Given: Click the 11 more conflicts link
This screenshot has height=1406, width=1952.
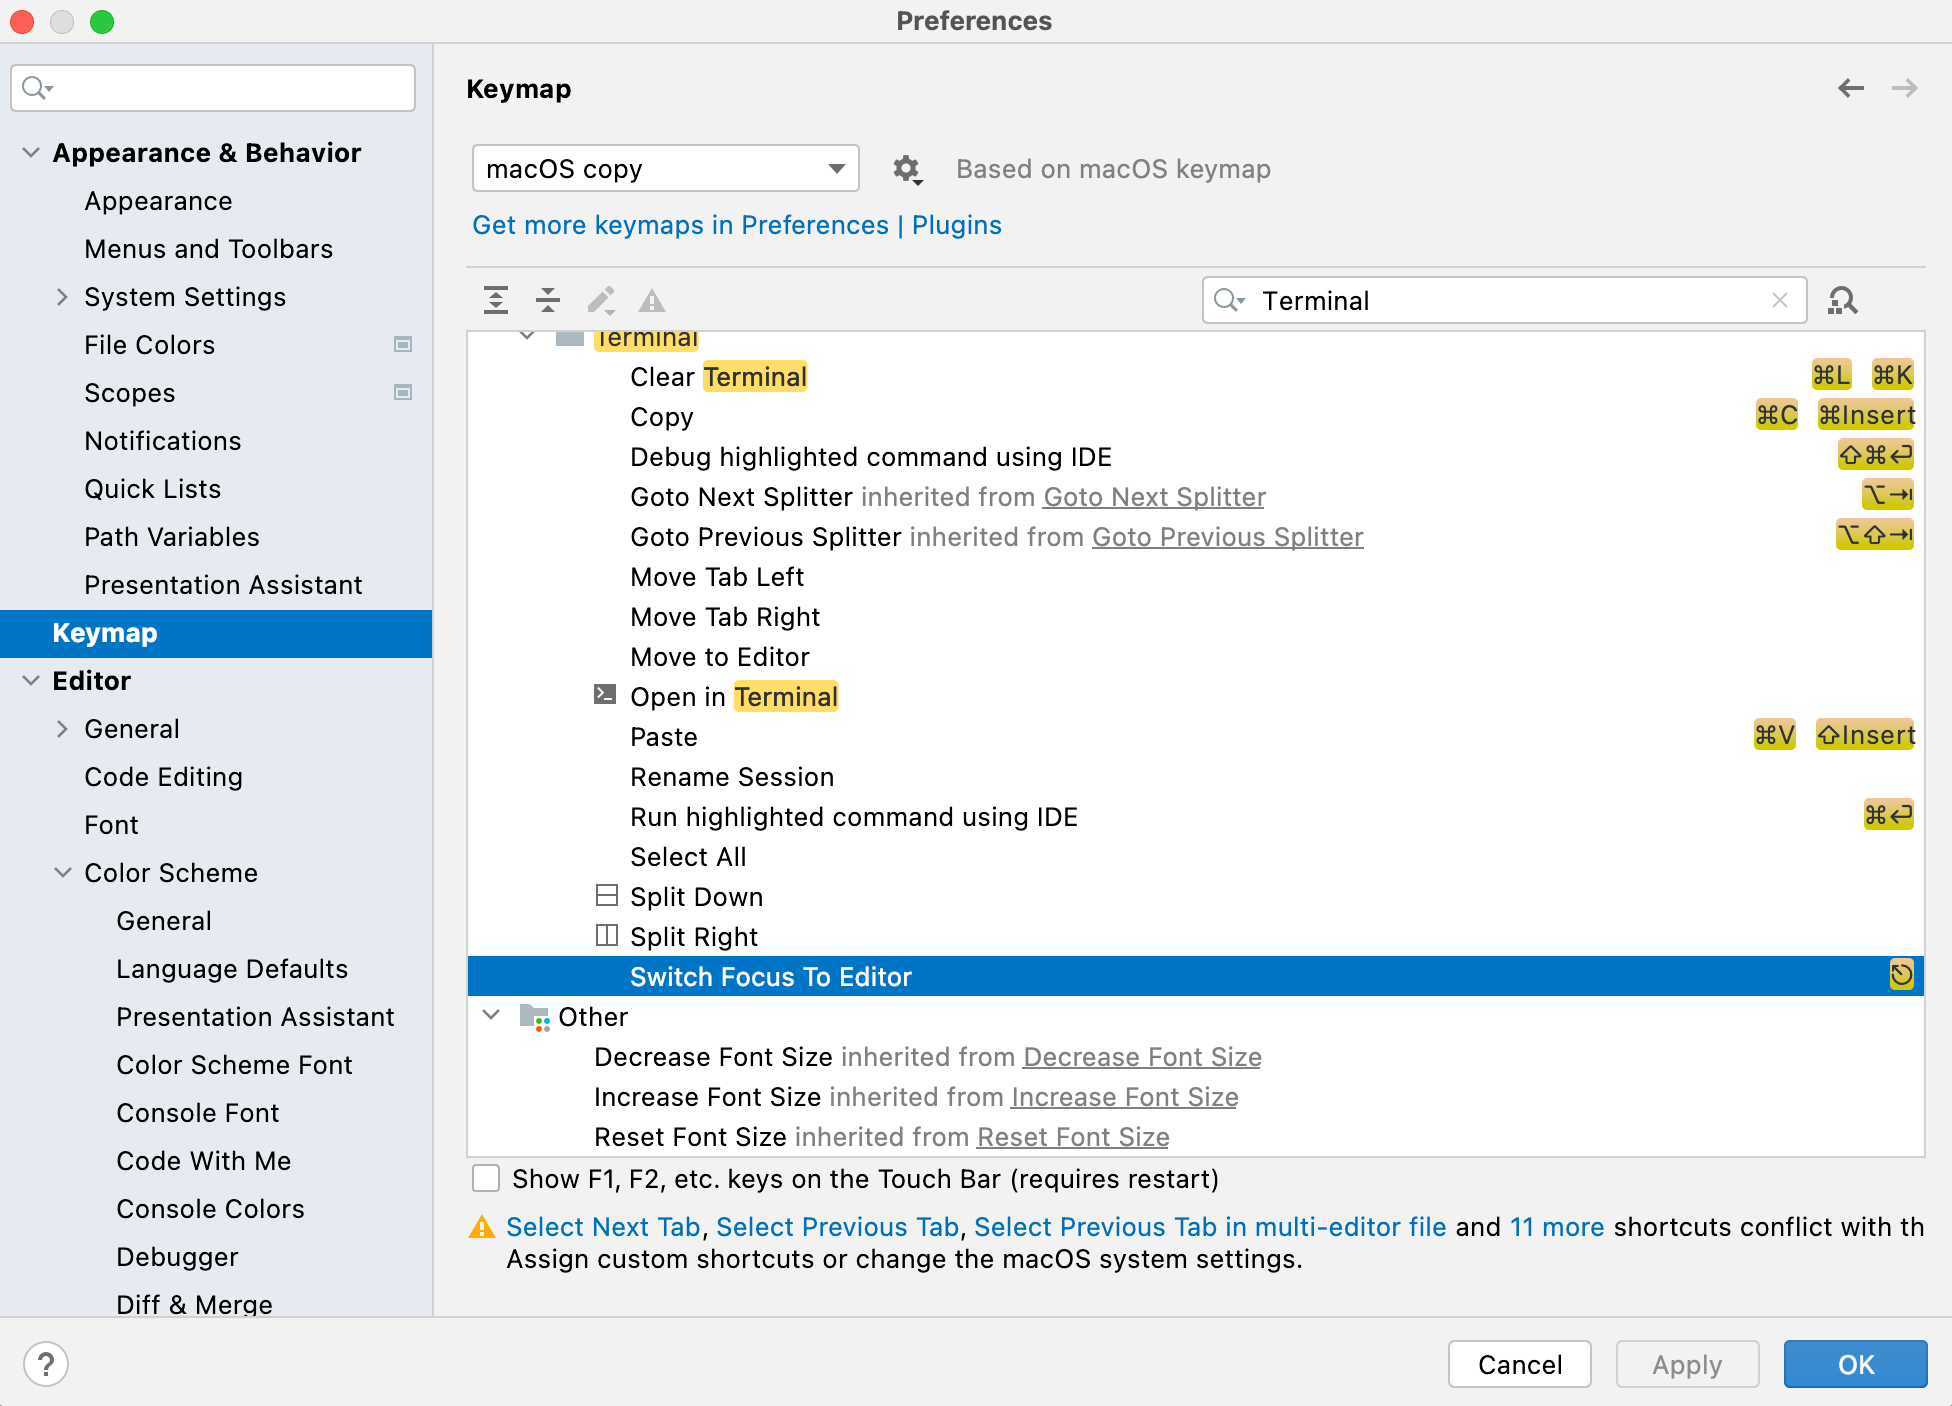Looking at the screenshot, I should coord(1557,1227).
